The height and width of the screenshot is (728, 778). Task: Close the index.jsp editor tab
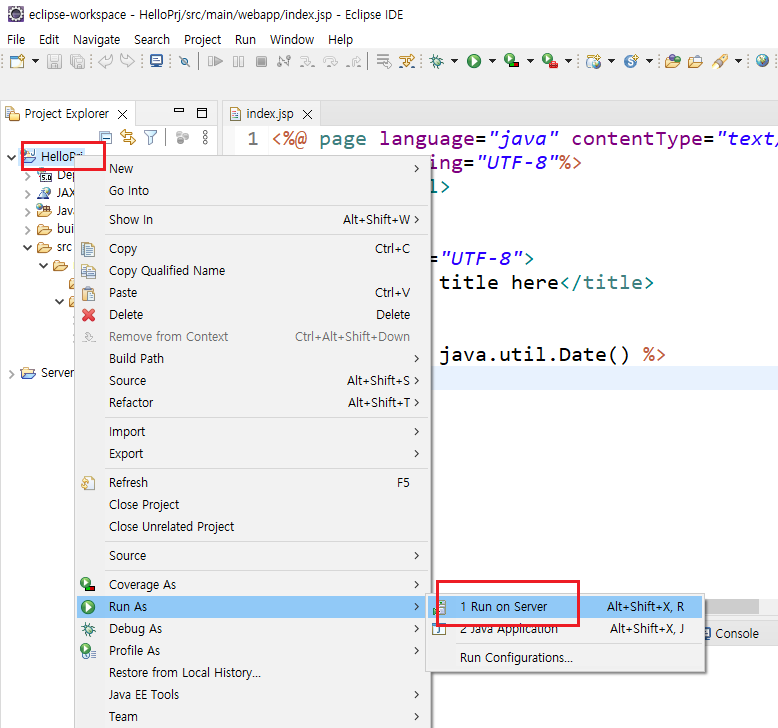pyautogui.click(x=307, y=114)
